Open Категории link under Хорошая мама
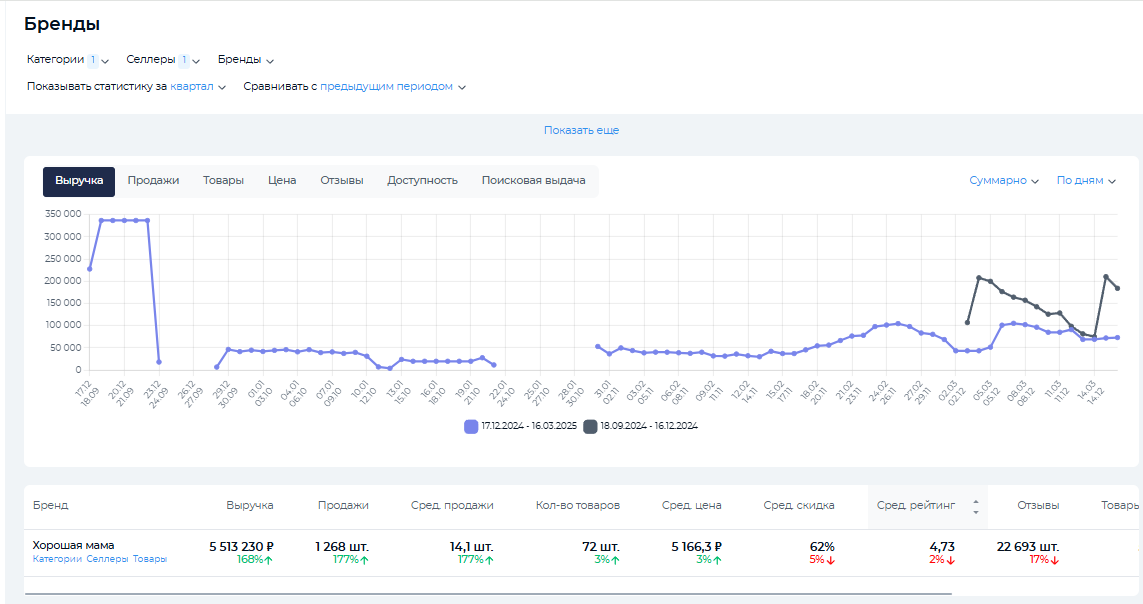The width and height of the screenshot is (1143, 604). [57, 560]
